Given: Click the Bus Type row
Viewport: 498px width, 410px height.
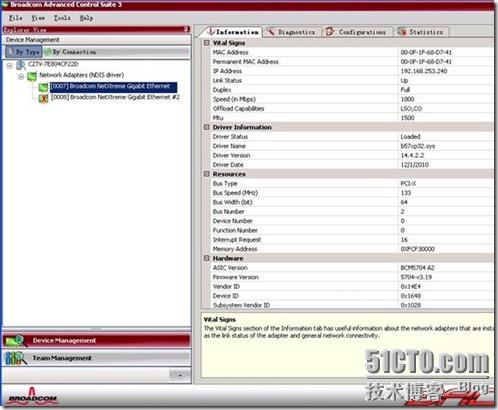Looking at the screenshot, I should (353, 183).
